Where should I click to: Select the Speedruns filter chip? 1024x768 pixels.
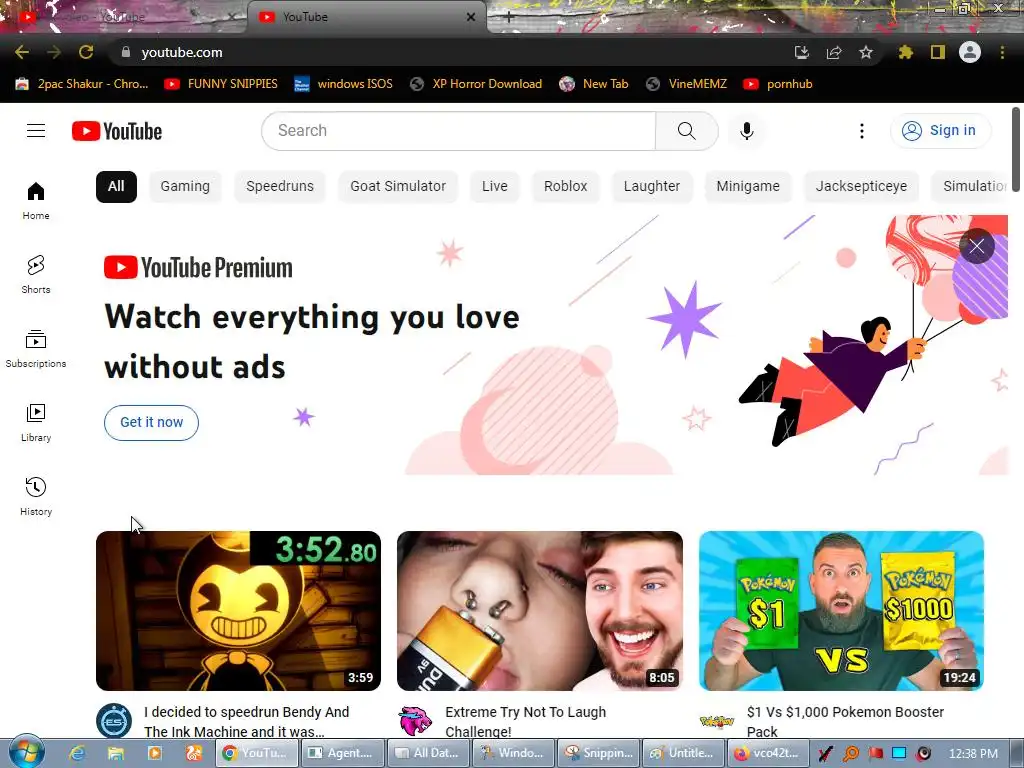tap(280, 186)
